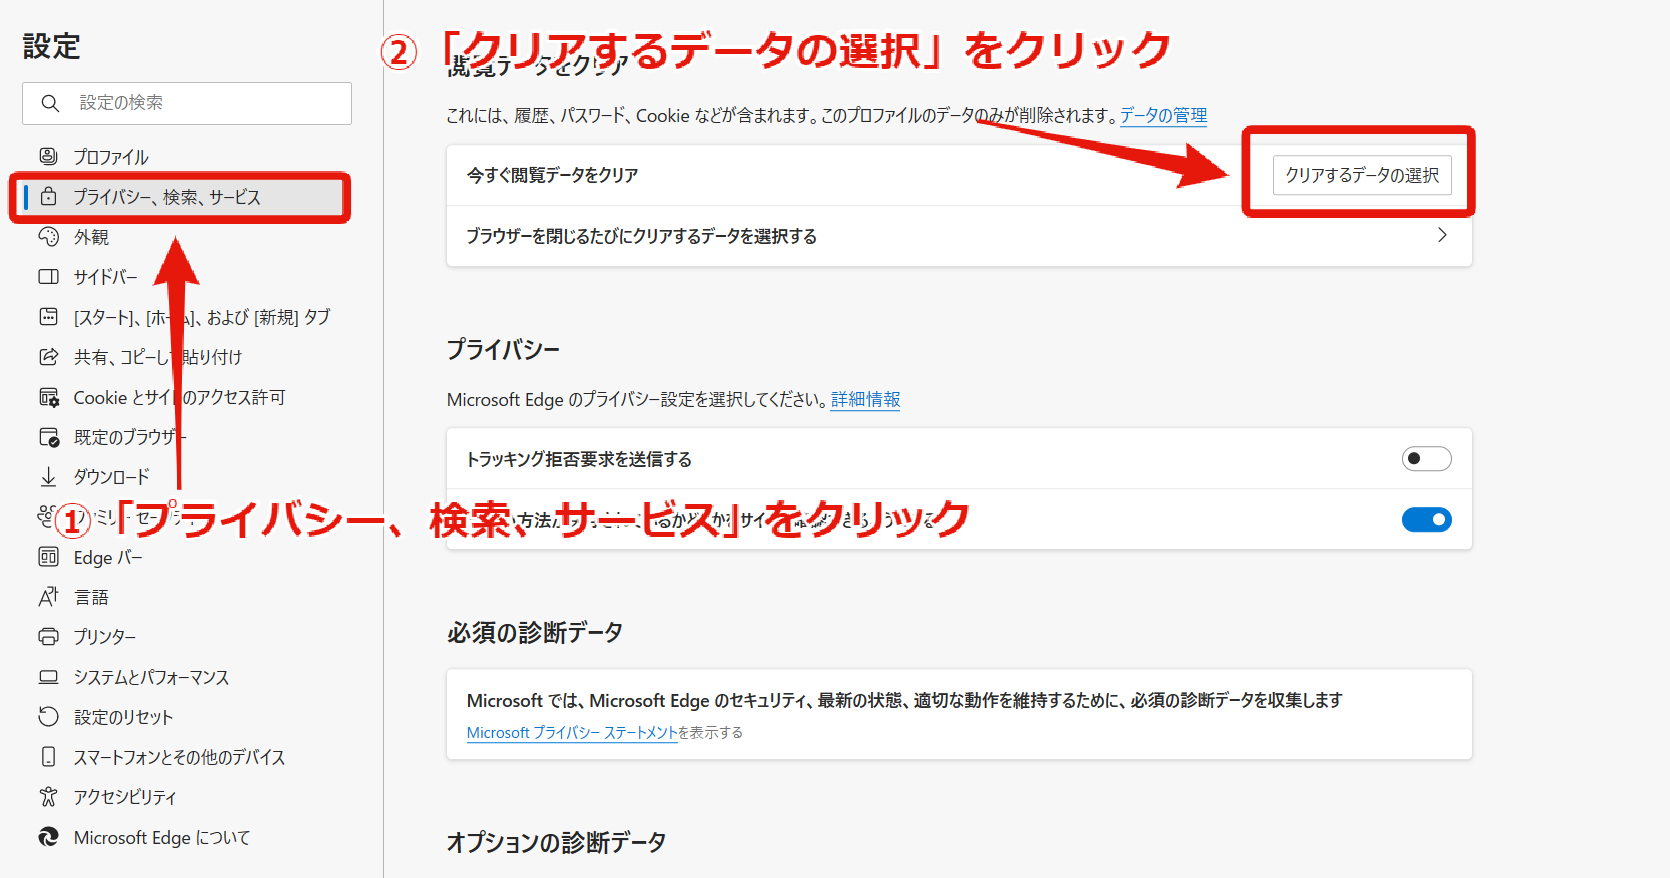Screen dimensions: 1670x878
Task: Enable トラッキング拒否要求を送信する toggle
Action: pos(1426,458)
